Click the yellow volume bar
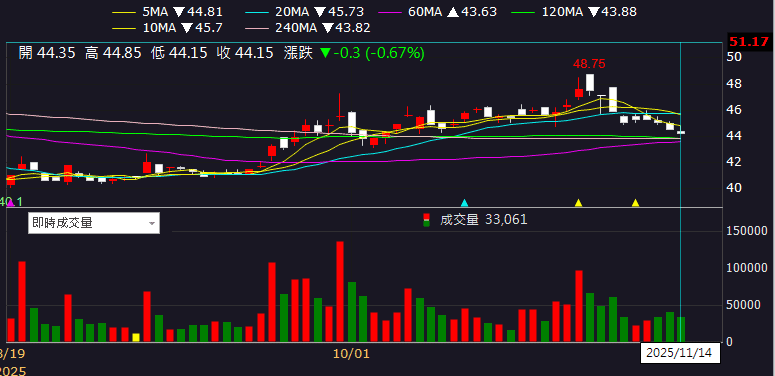The height and width of the screenshot is (376, 775). (x=136, y=337)
